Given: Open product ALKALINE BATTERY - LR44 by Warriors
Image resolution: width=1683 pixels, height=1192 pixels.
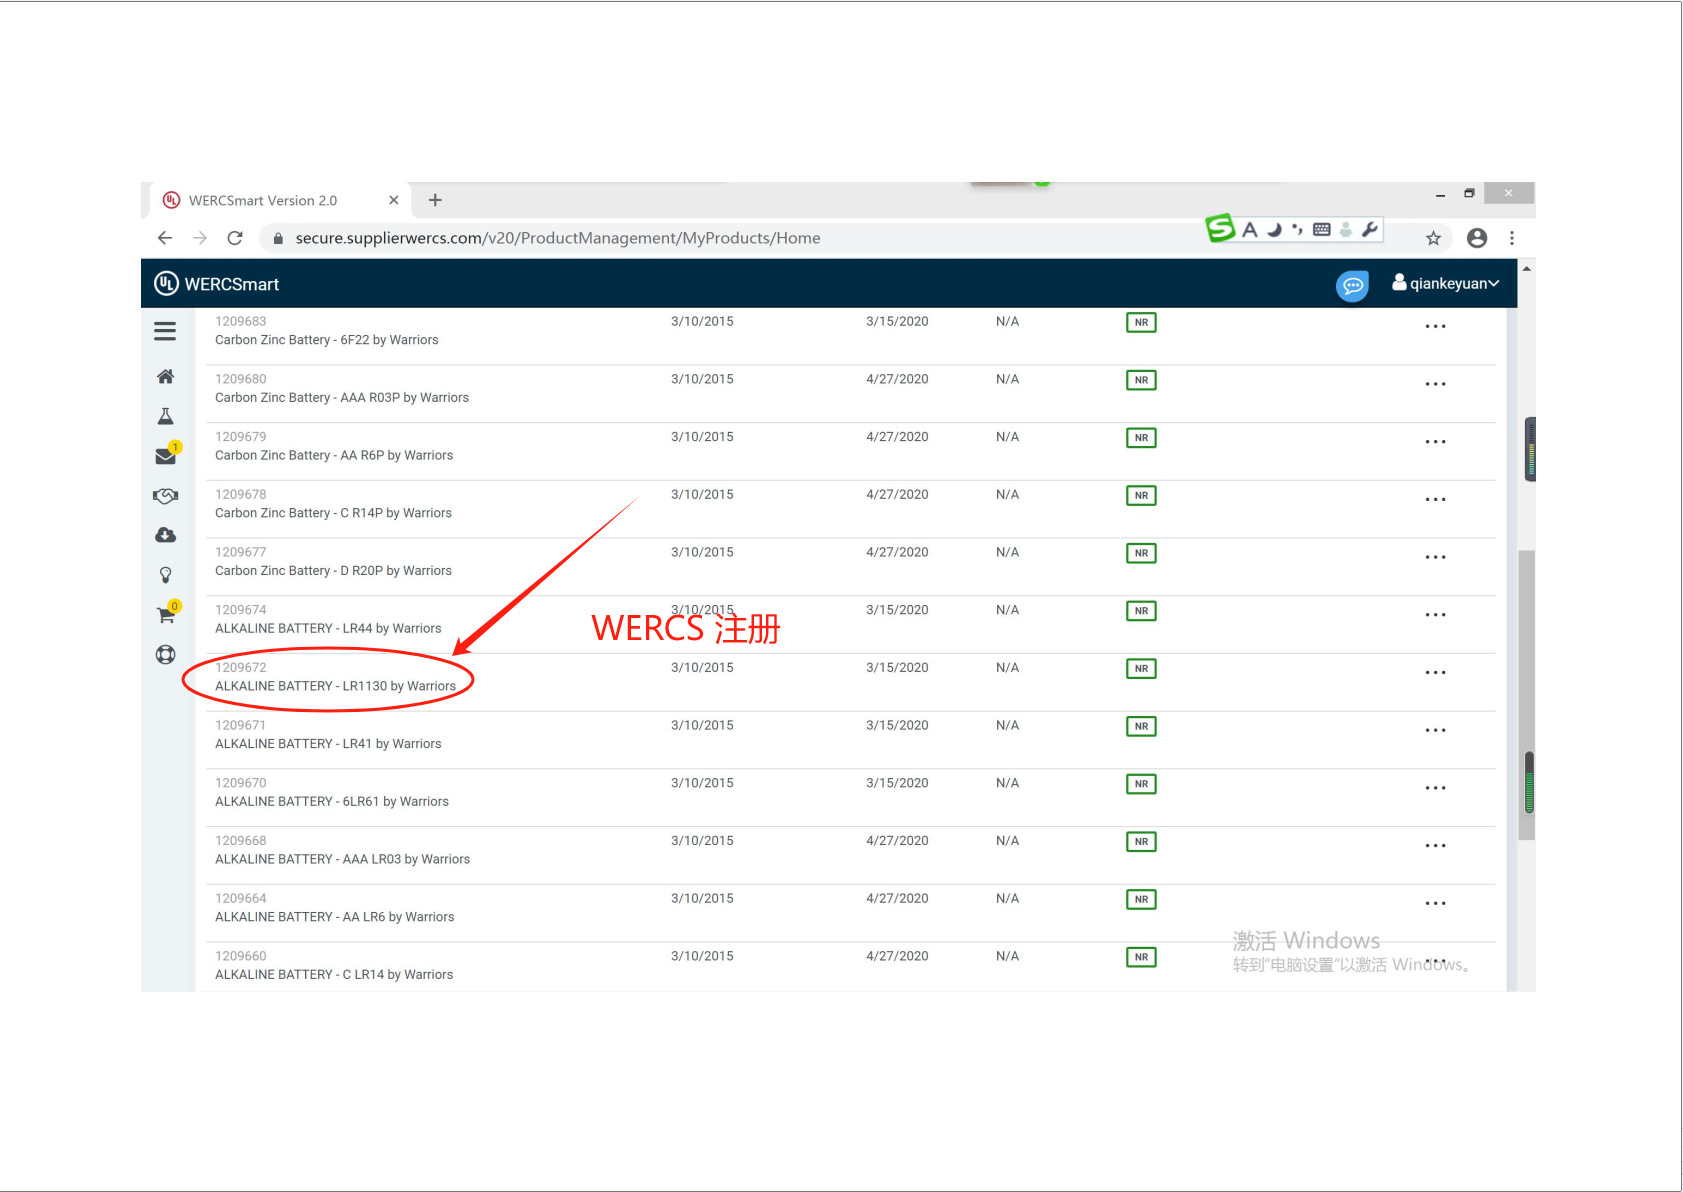Looking at the screenshot, I should [328, 629].
